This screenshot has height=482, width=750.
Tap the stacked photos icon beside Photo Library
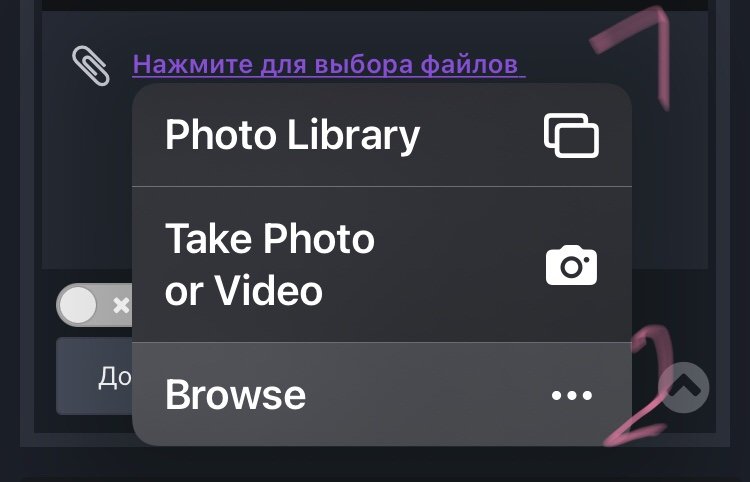tap(571, 135)
